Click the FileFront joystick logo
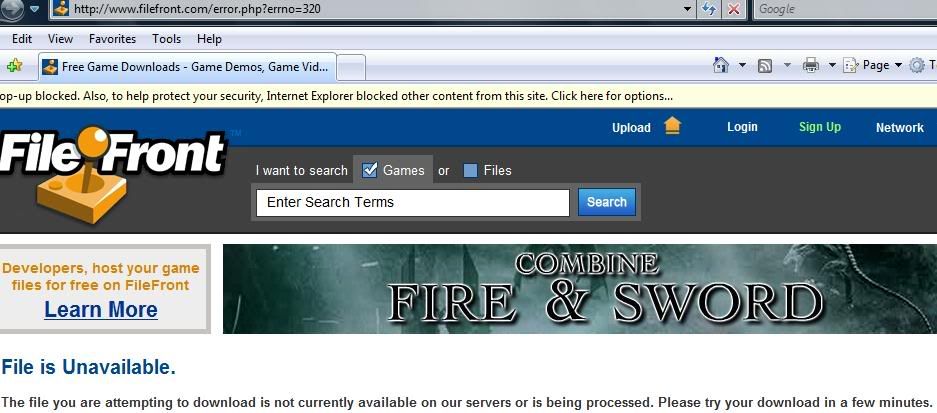The image size is (937, 413). click(x=113, y=171)
